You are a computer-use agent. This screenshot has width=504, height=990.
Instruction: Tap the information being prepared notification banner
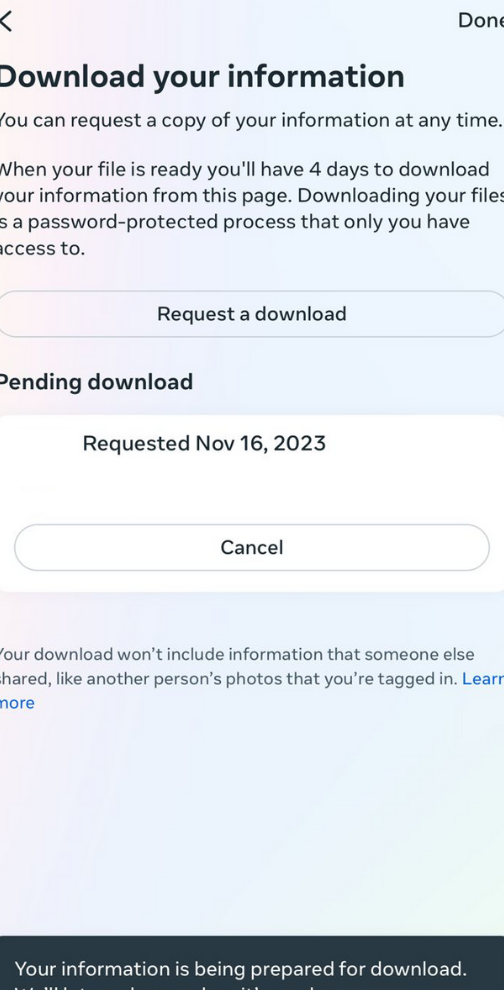tap(252, 963)
